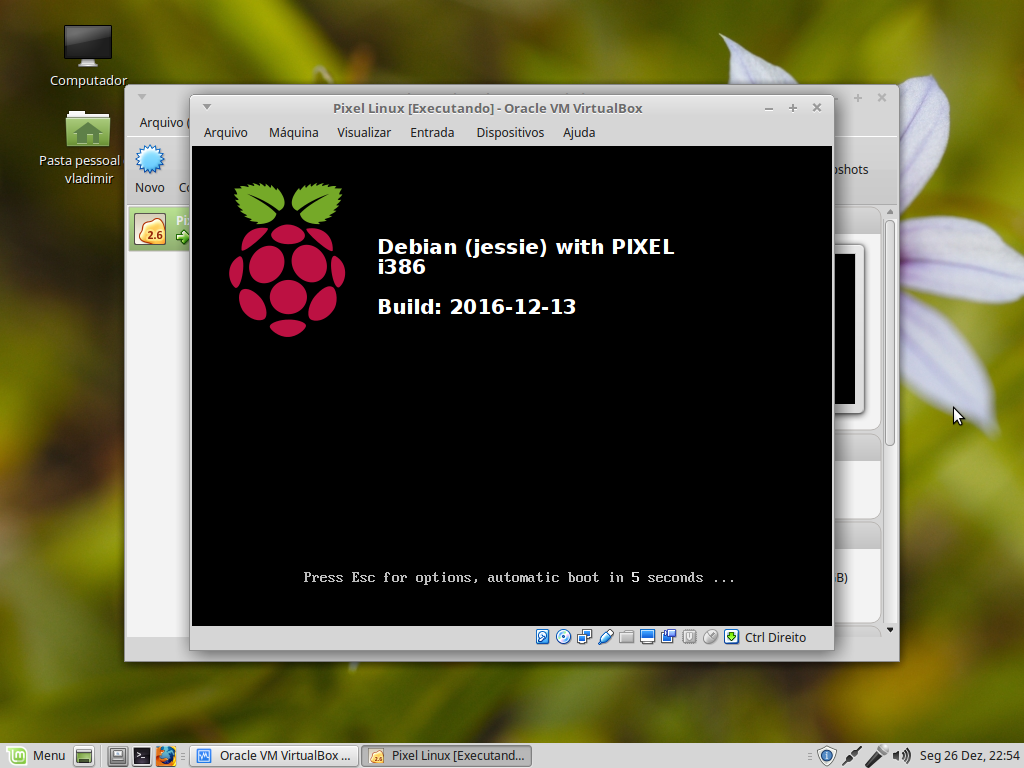1024x768 pixels.
Task: Open the clock showing Seg 26 Dez, 22:54
Action: 970,756
